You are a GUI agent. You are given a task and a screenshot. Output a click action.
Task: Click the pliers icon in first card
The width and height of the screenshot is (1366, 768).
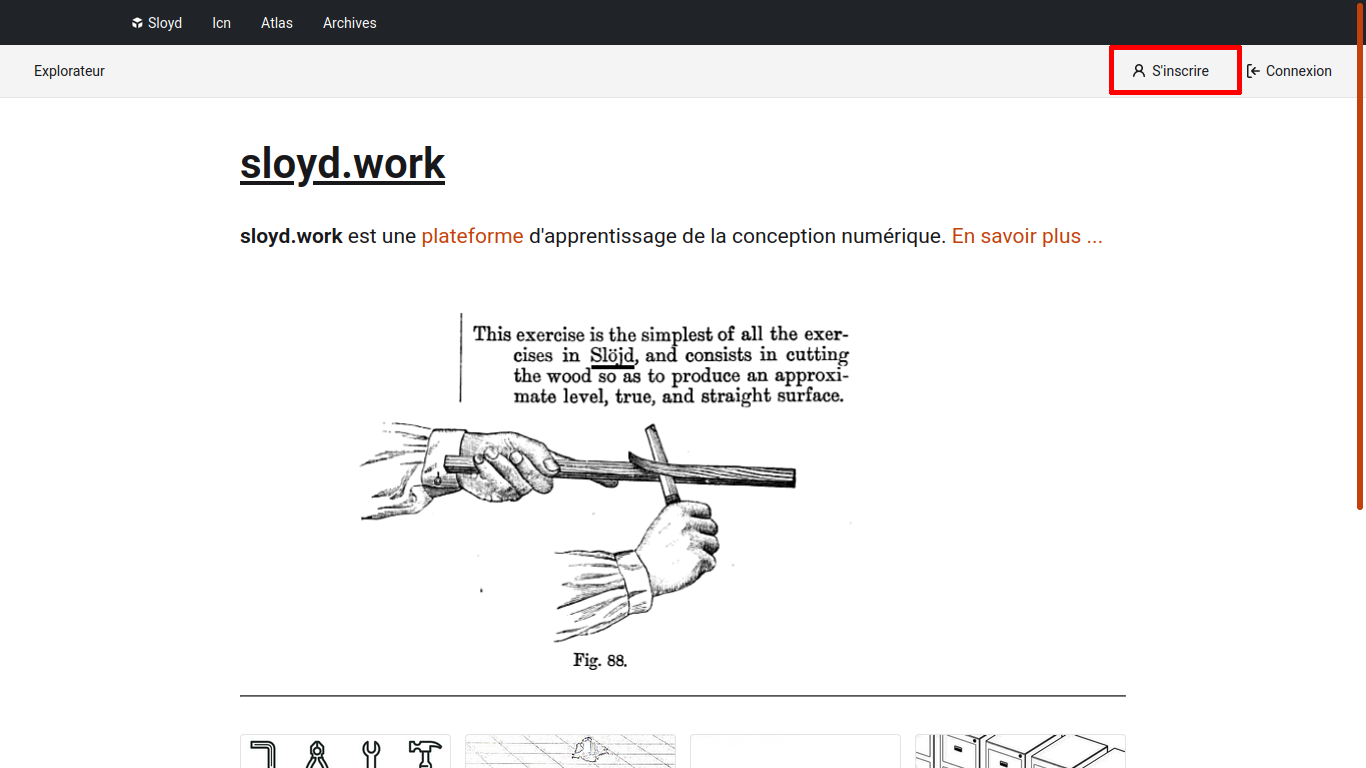(318, 753)
